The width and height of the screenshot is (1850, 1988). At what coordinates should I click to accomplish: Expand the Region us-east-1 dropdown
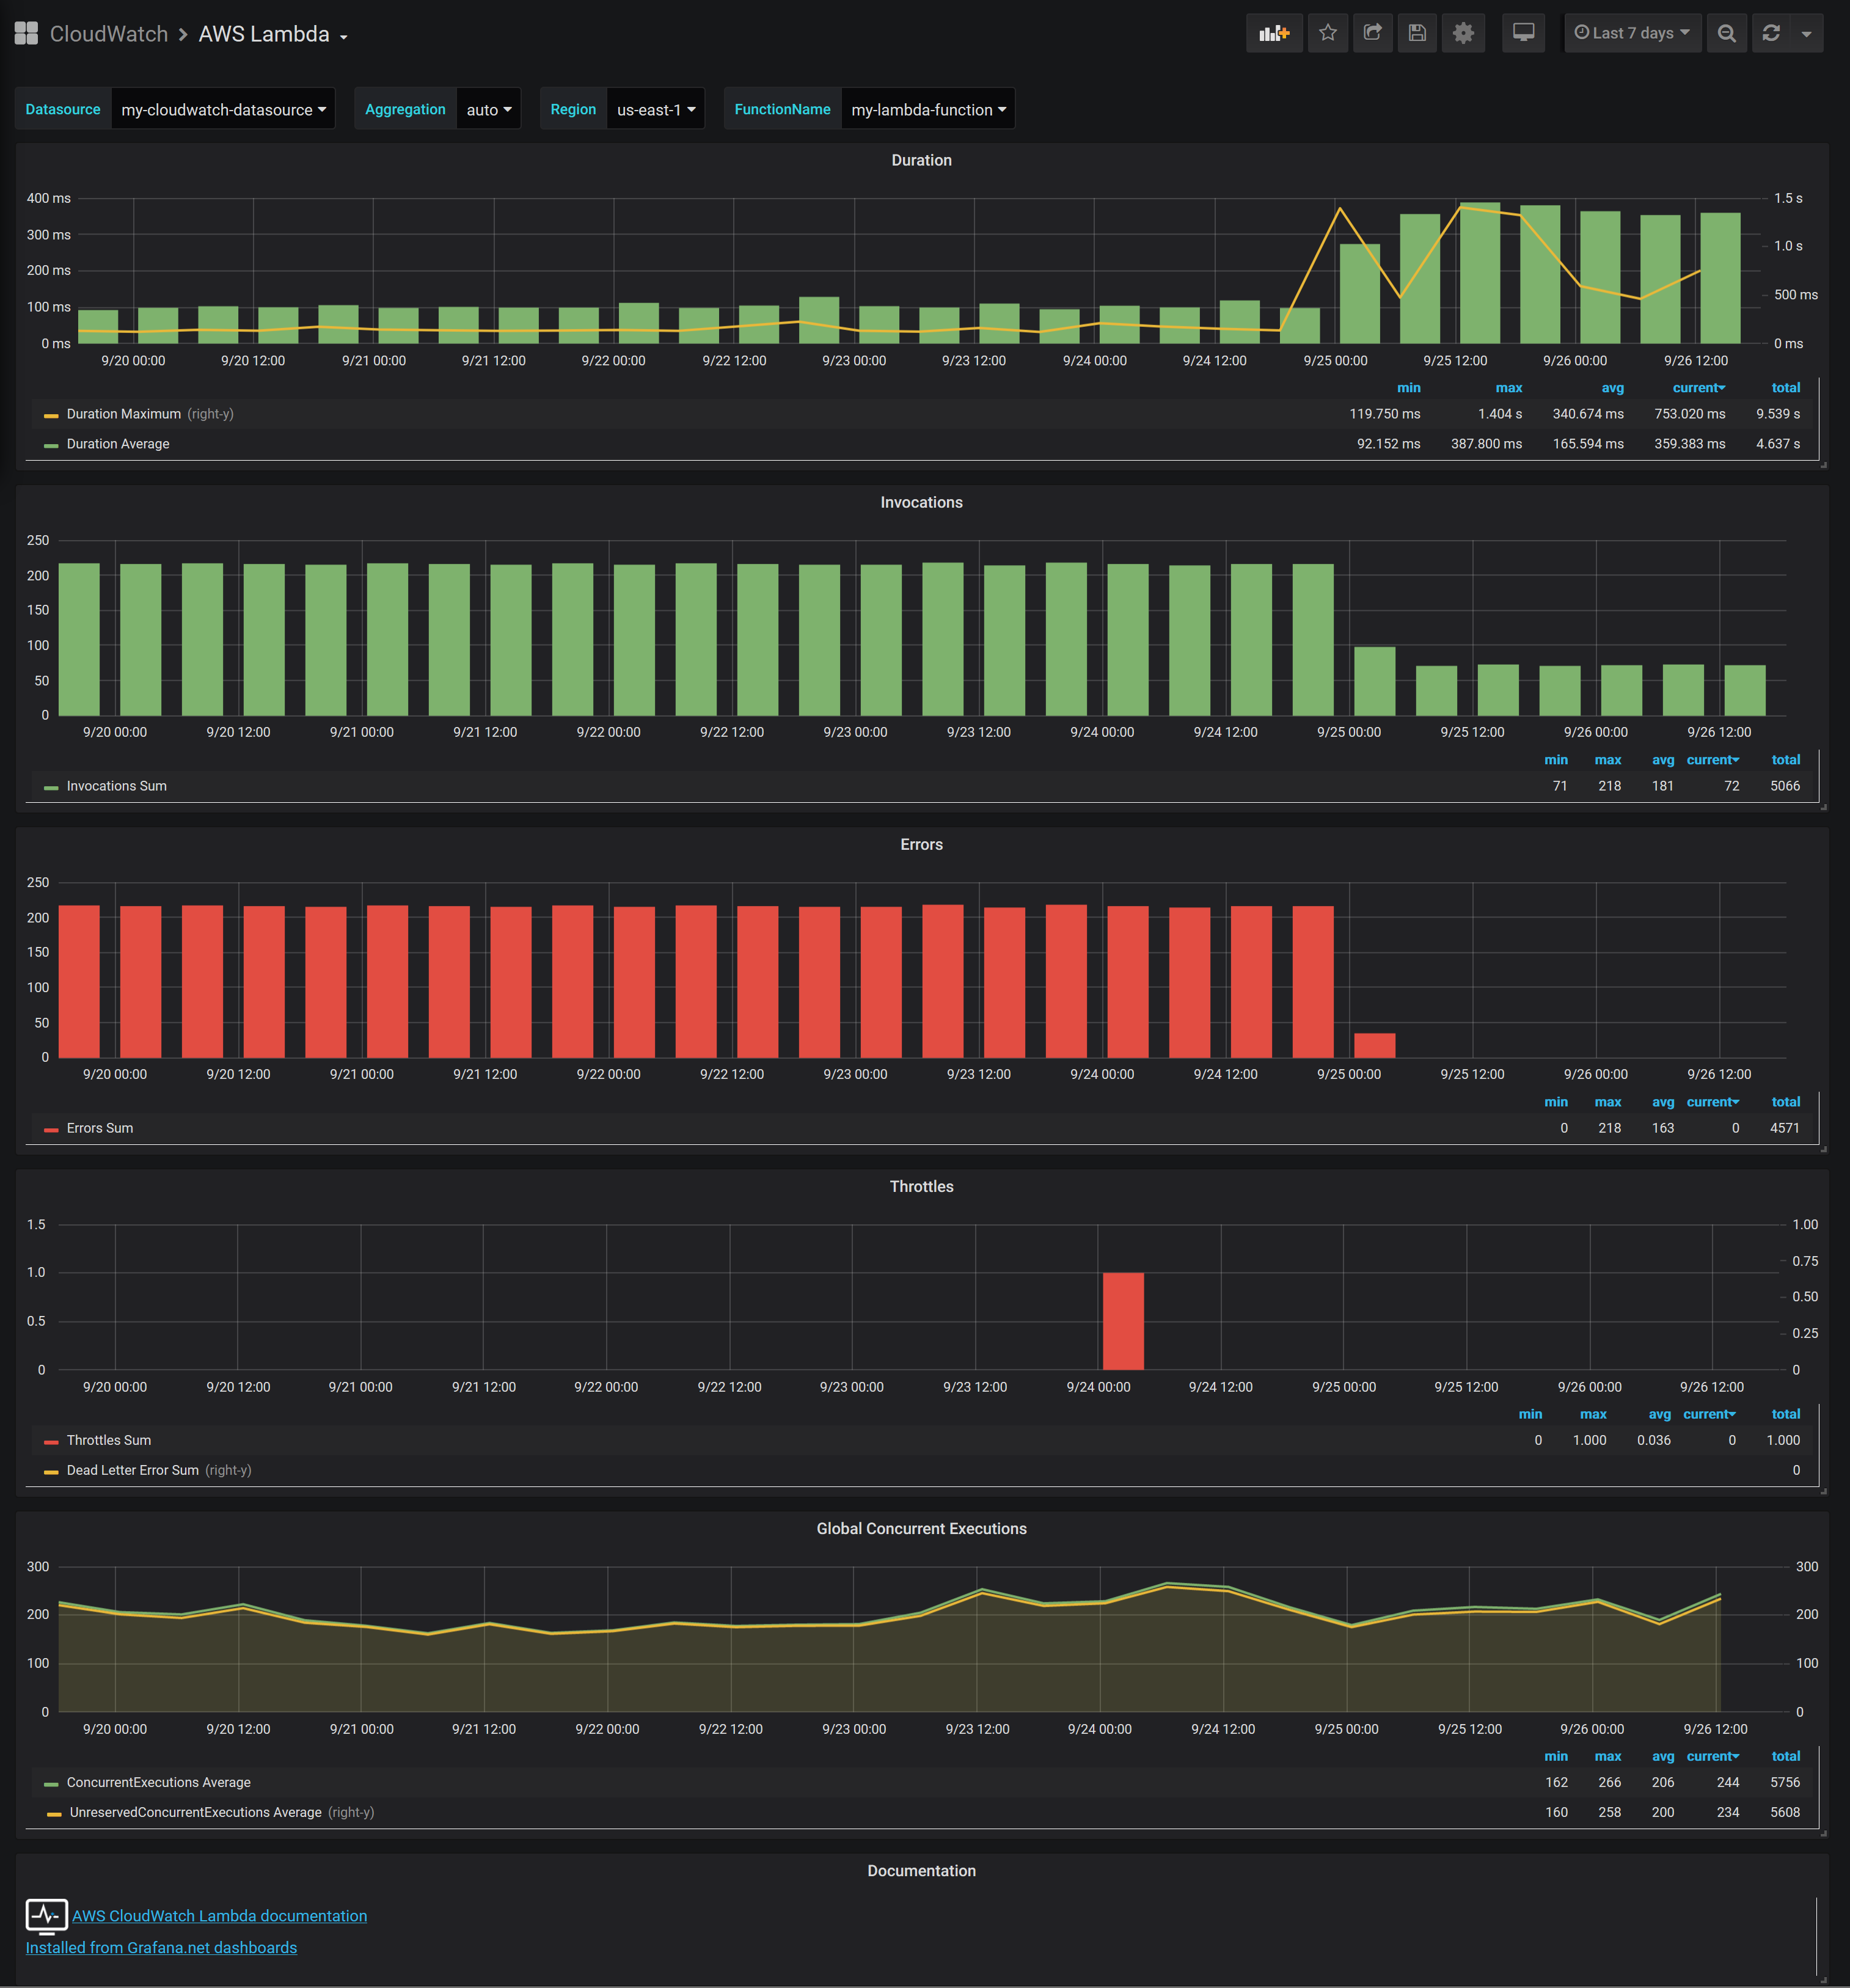(x=655, y=109)
